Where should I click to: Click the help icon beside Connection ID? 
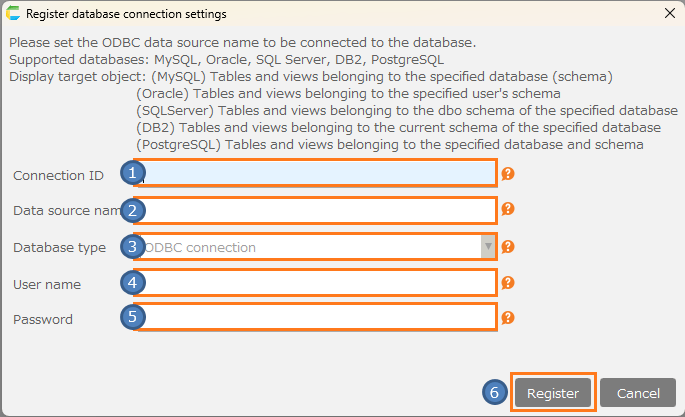508,174
